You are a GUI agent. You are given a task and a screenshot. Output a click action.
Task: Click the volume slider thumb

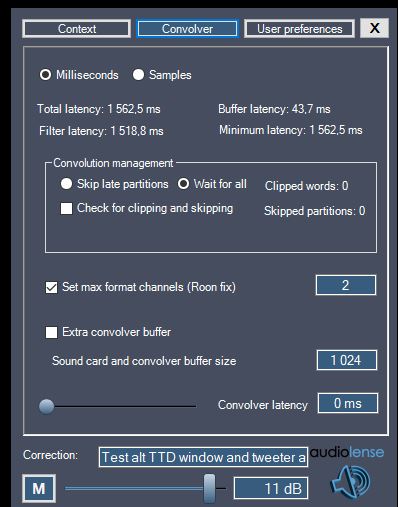(209, 488)
